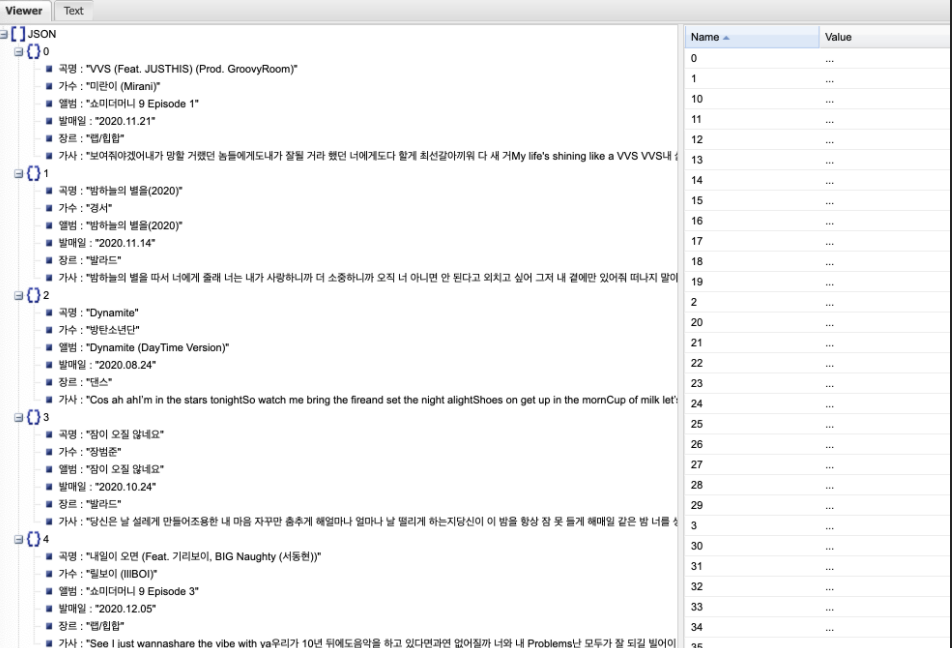Collapse object node 4
Screen dimensions: 952x648
[18, 539]
